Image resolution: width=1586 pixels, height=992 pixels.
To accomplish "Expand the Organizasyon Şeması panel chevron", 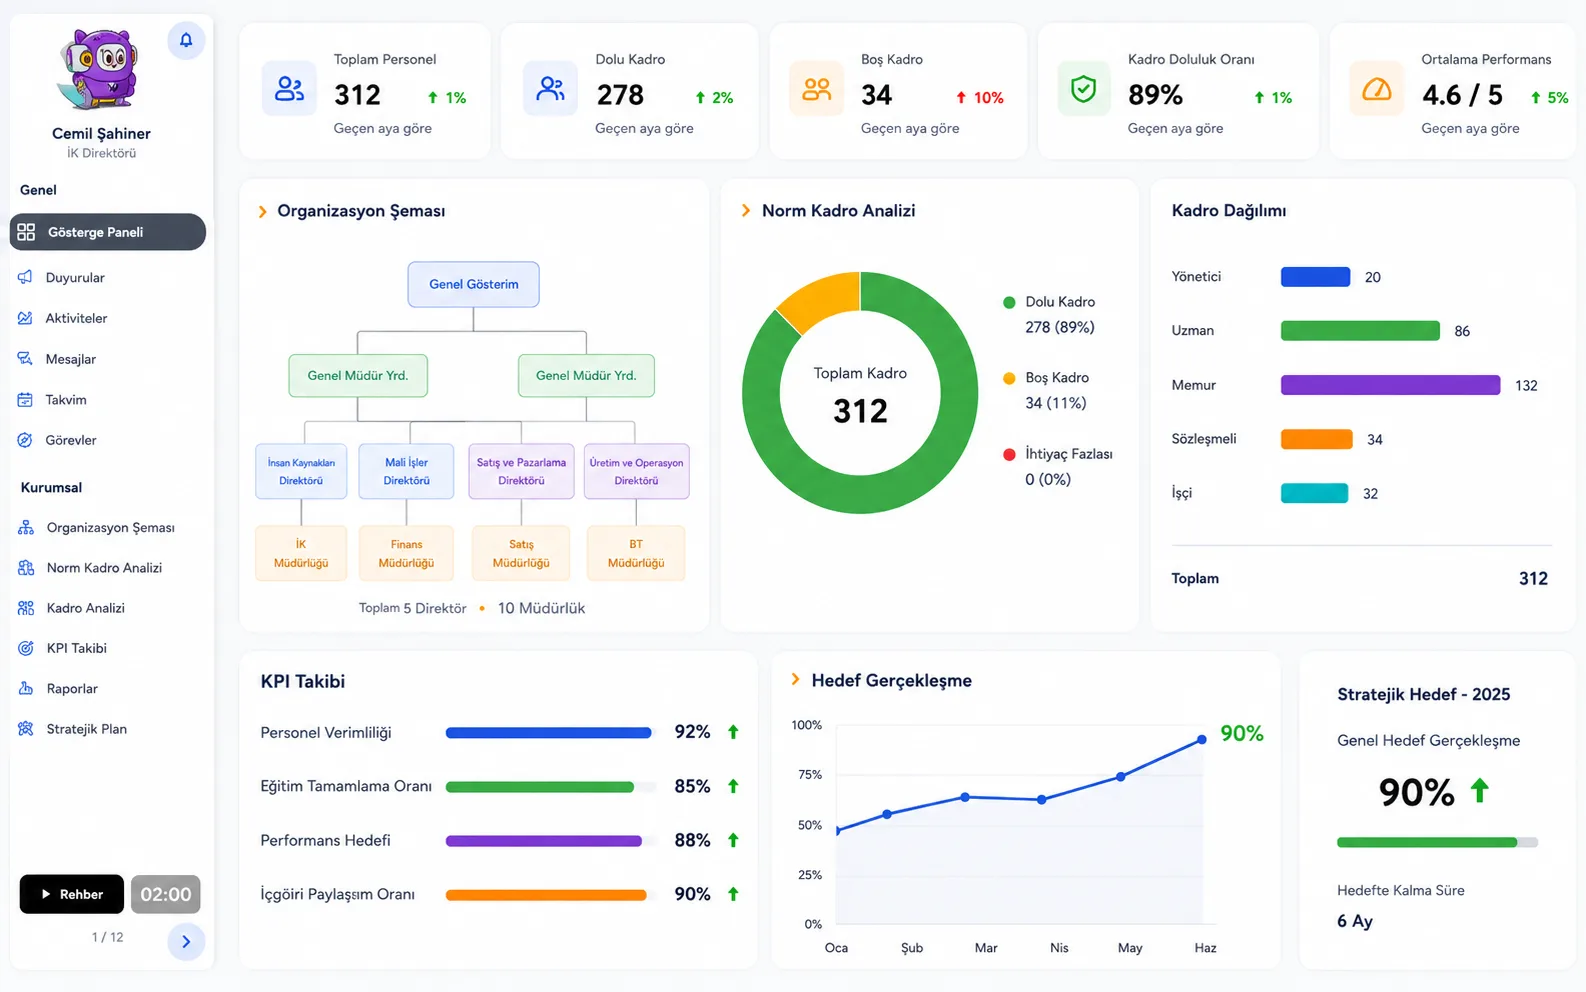I will [x=262, y=212].
